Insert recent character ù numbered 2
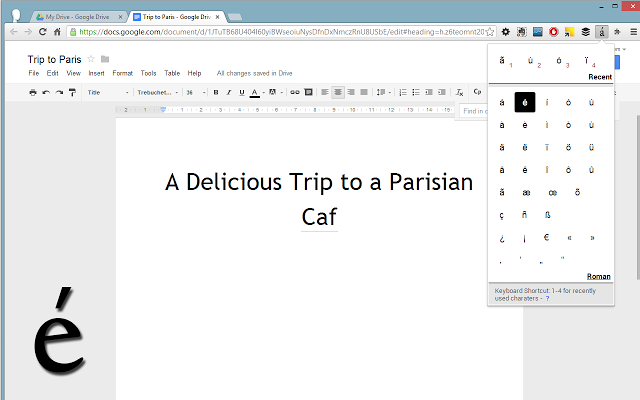This screenshot has height=400, width=640. tap(533, 61)
